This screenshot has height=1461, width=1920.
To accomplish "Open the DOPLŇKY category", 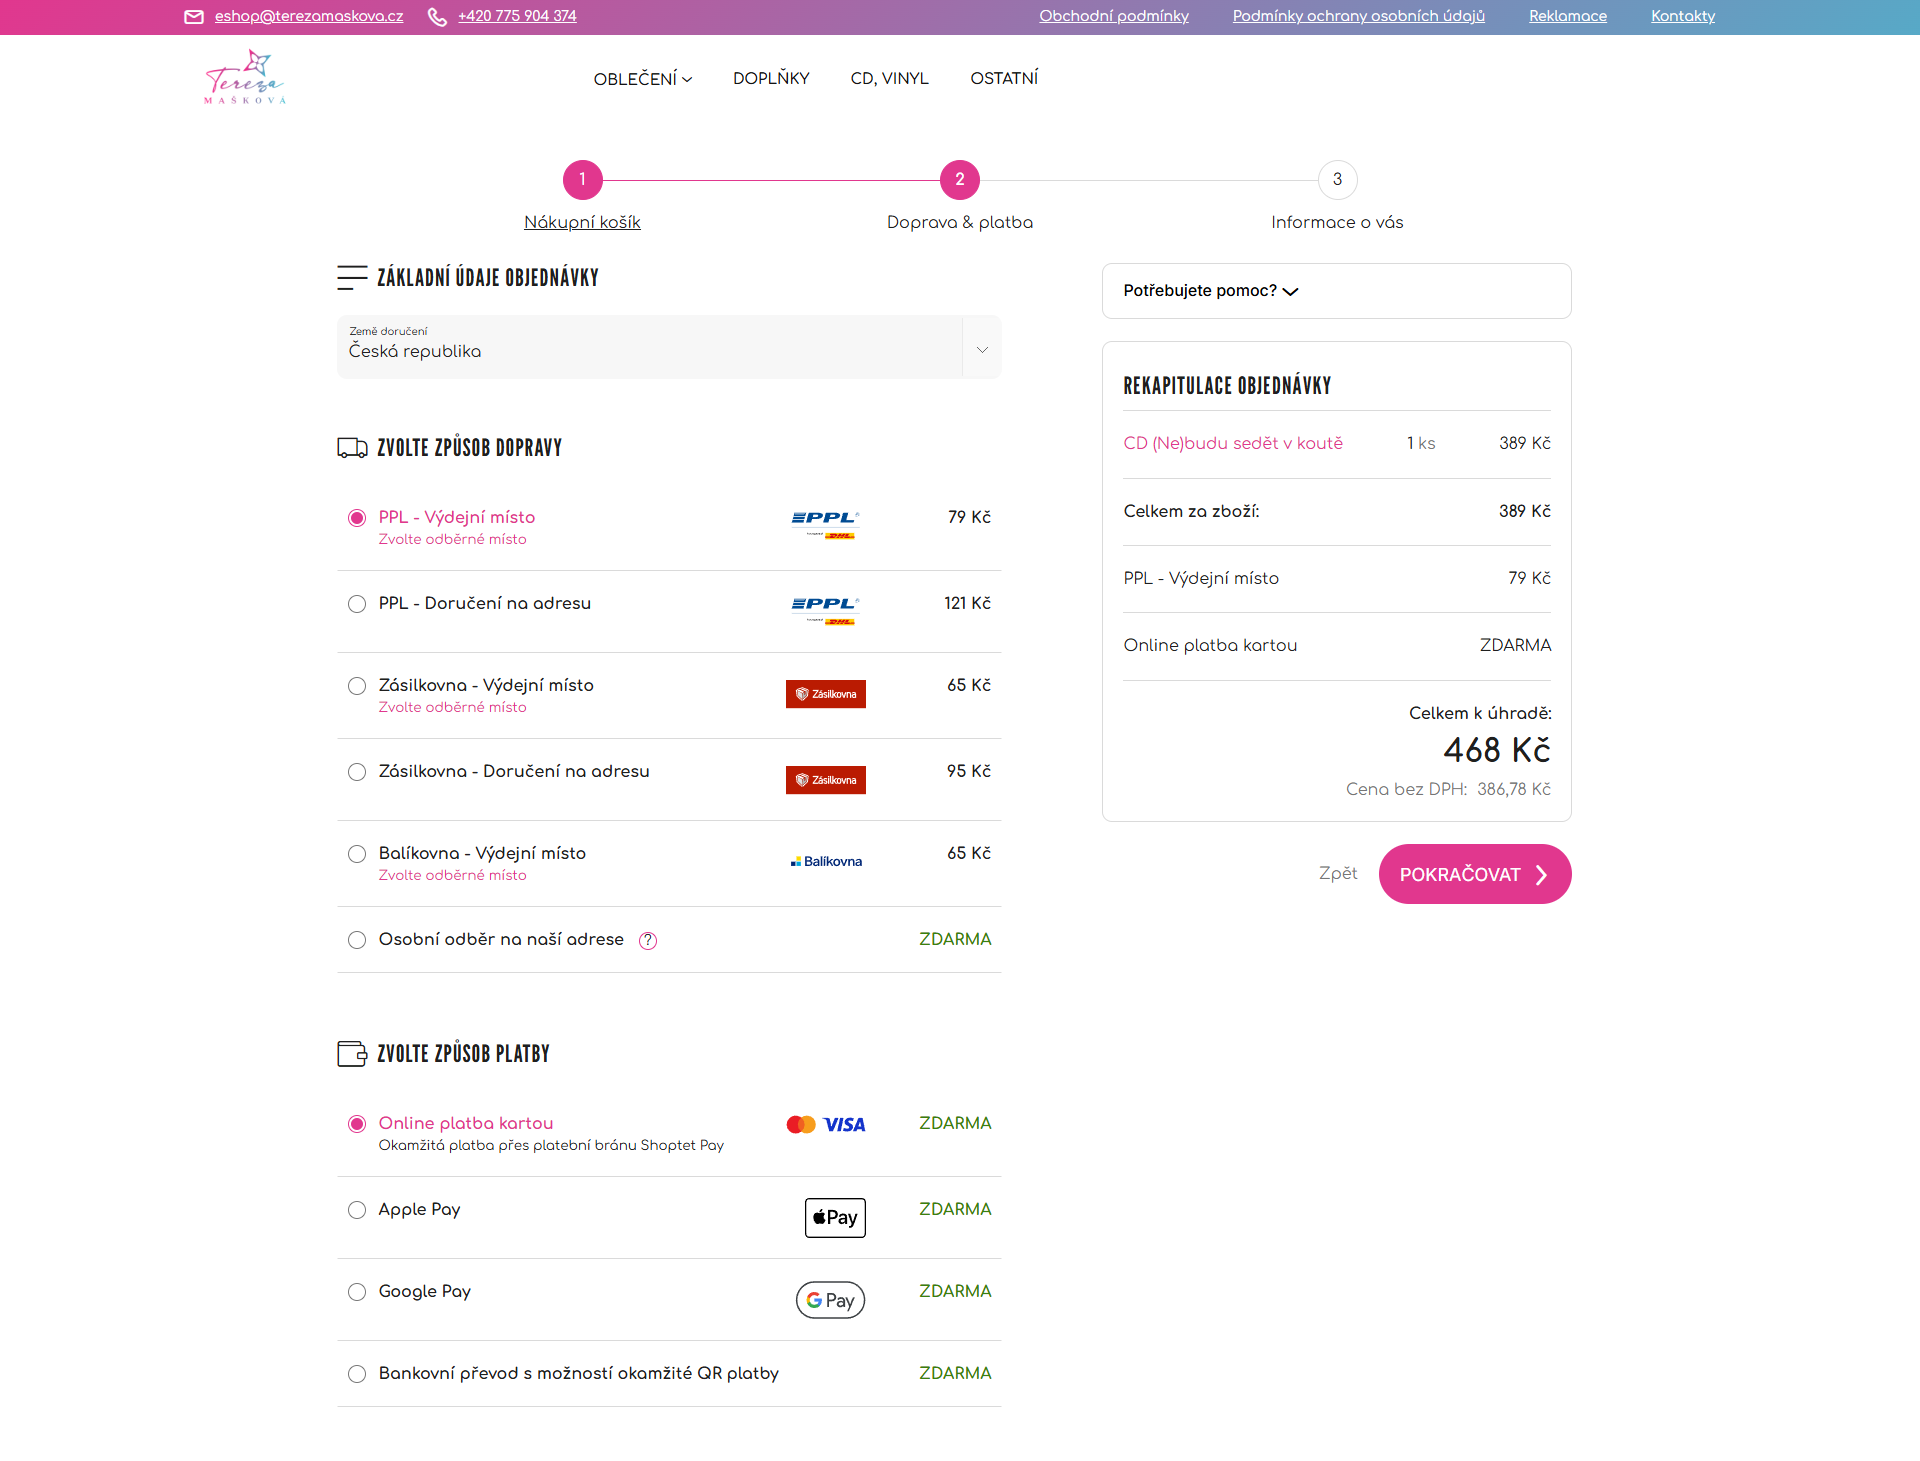I will tap(771, 79).
